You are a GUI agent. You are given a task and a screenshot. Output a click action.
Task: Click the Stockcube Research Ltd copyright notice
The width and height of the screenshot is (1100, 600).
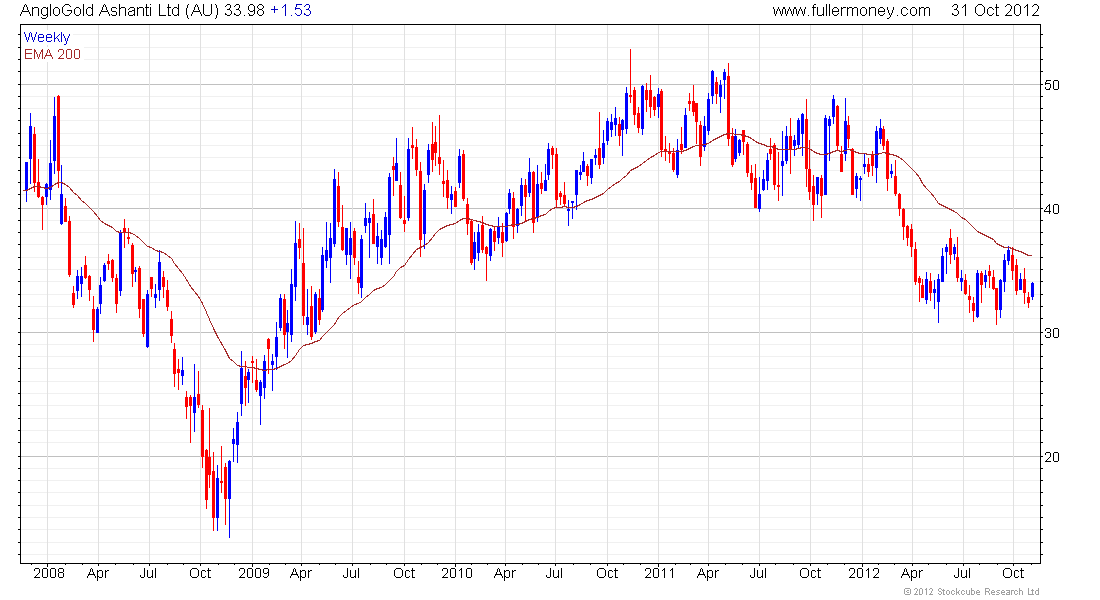click(x=971, y=592)
